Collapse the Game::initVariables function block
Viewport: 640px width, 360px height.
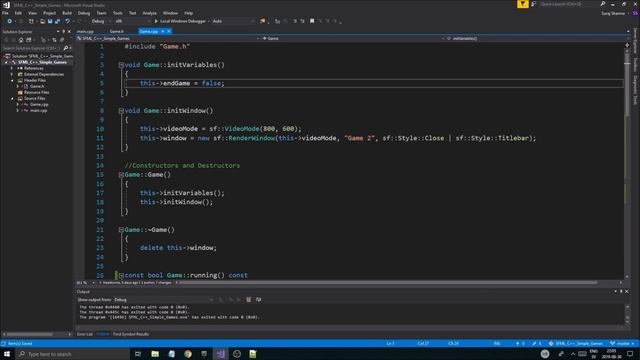[x=121, y=65]
